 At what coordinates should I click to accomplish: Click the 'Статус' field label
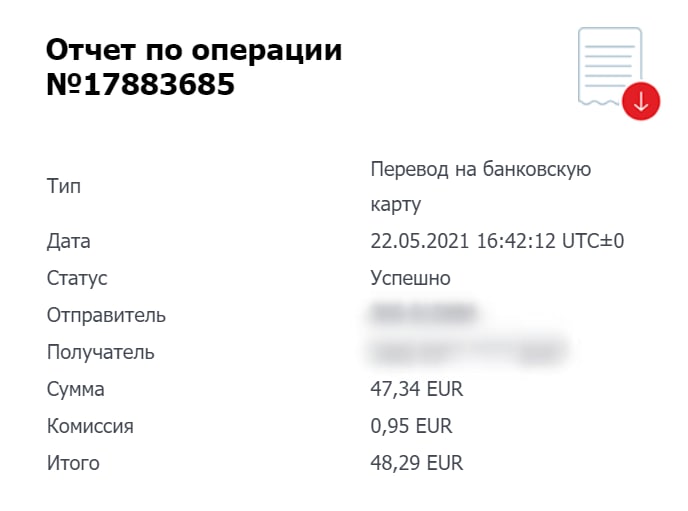[x=77, y=278]
